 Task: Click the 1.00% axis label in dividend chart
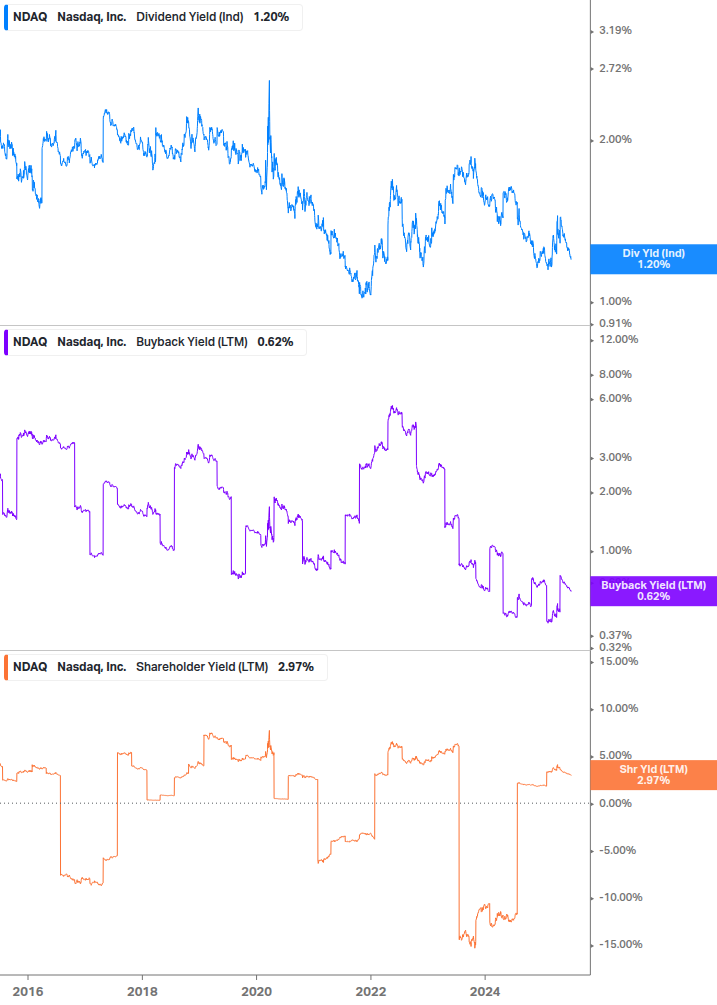coord(615,301)
